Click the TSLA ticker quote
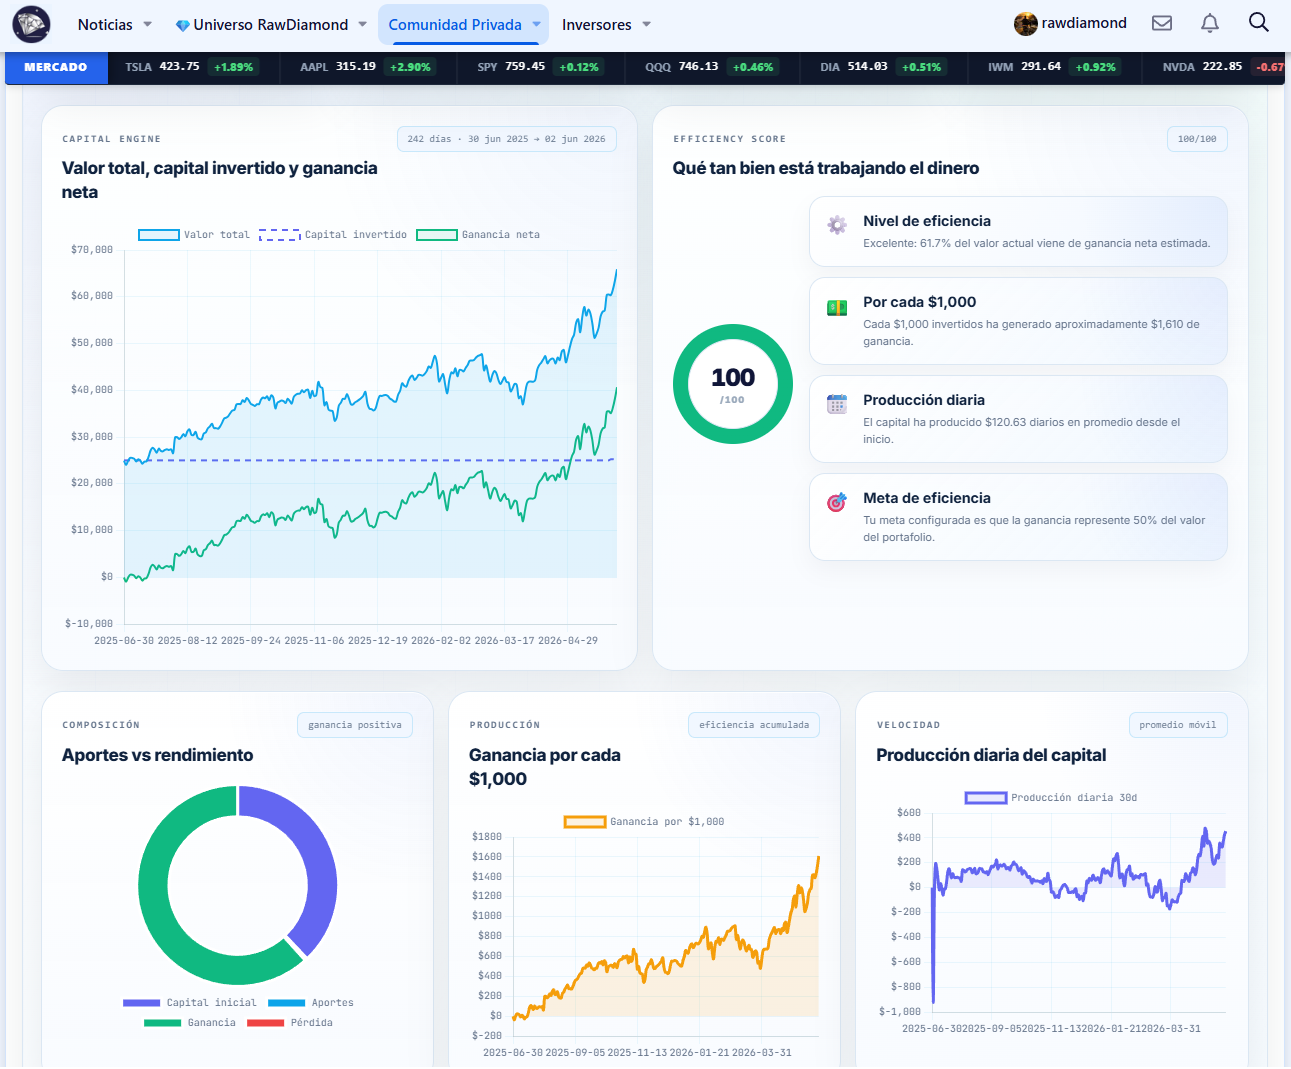1291x1069 pixels. [x=189, y=67]
